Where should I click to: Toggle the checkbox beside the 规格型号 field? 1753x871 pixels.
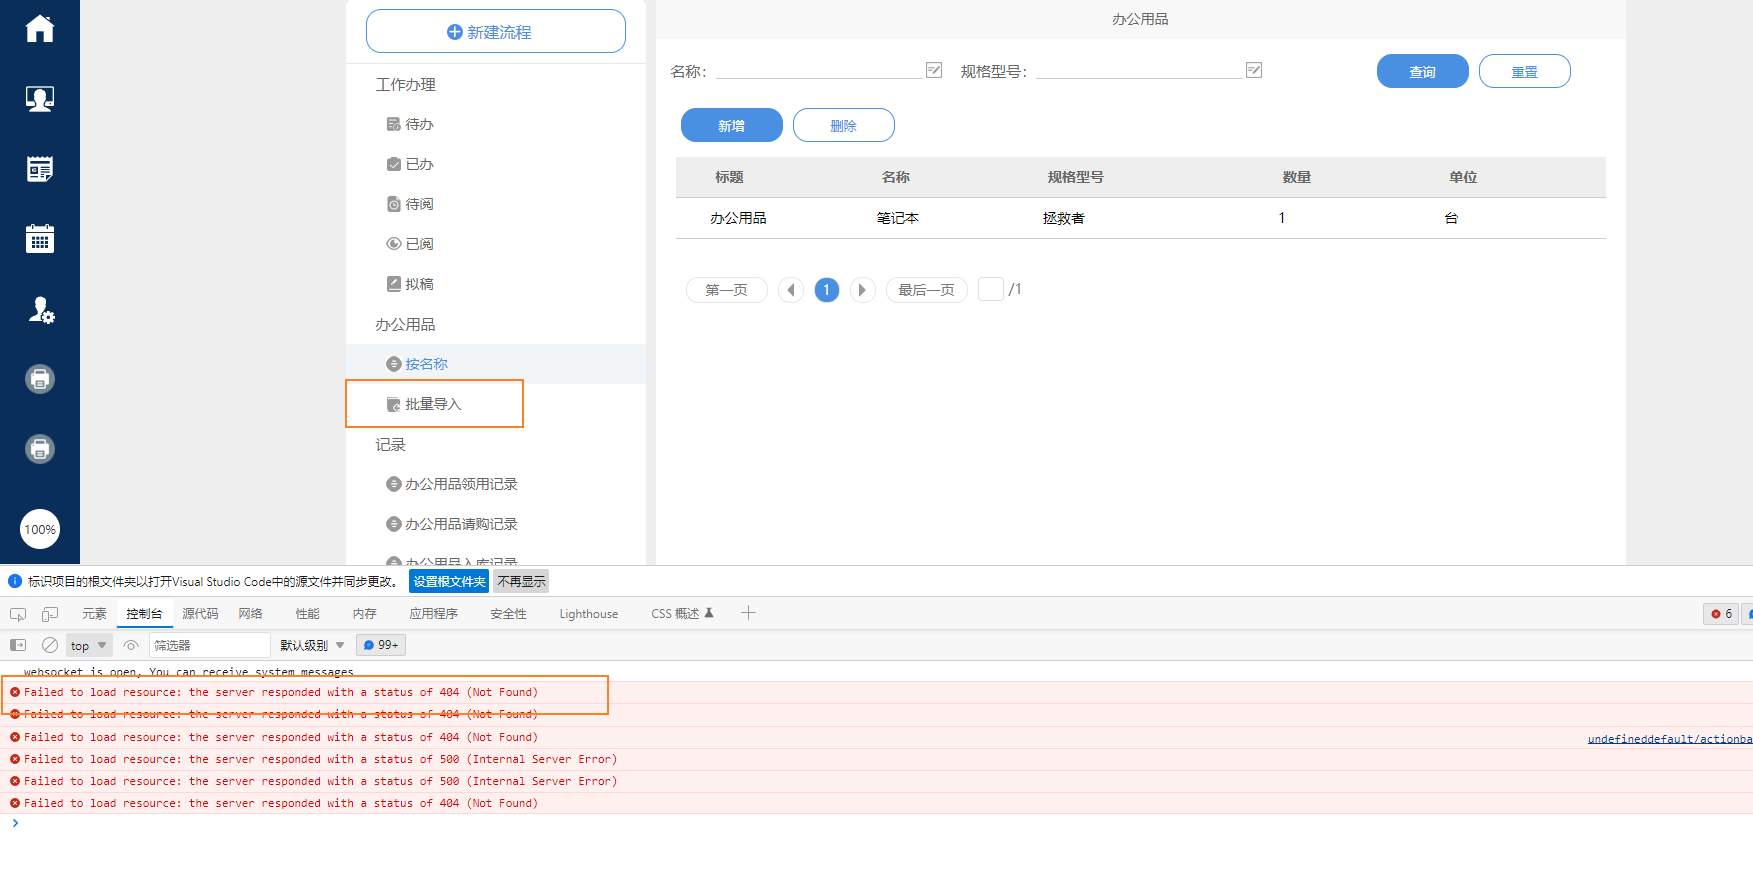[1254, 70]
